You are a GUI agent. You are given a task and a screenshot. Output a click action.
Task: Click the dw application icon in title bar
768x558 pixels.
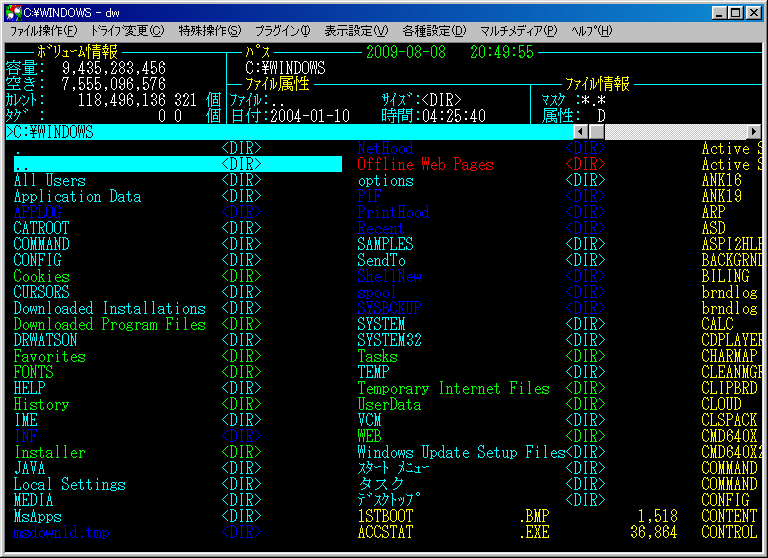click(13, 13)
